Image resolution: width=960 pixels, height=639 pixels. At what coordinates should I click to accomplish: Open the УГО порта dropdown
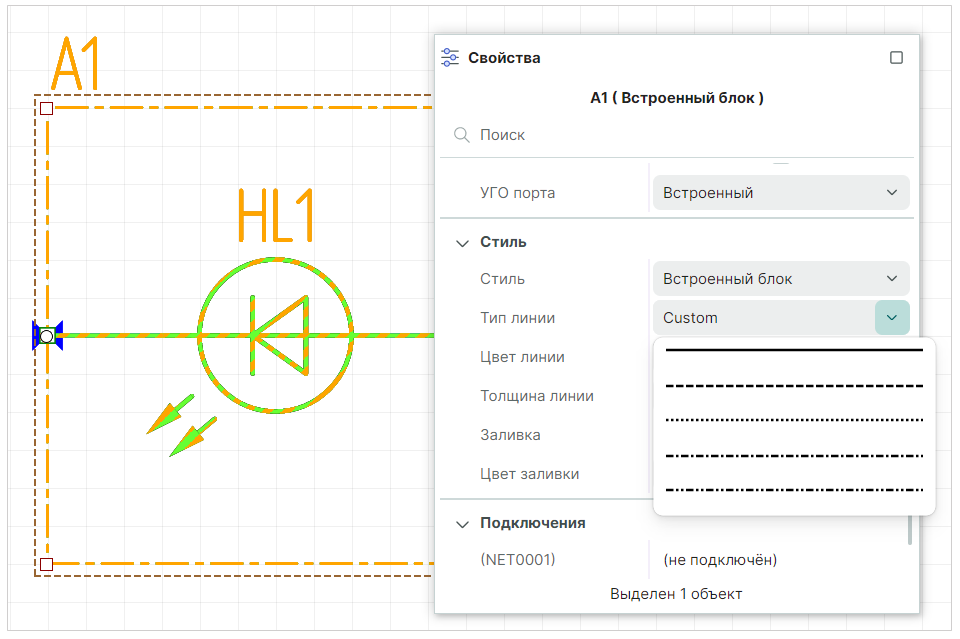(781, 193)
